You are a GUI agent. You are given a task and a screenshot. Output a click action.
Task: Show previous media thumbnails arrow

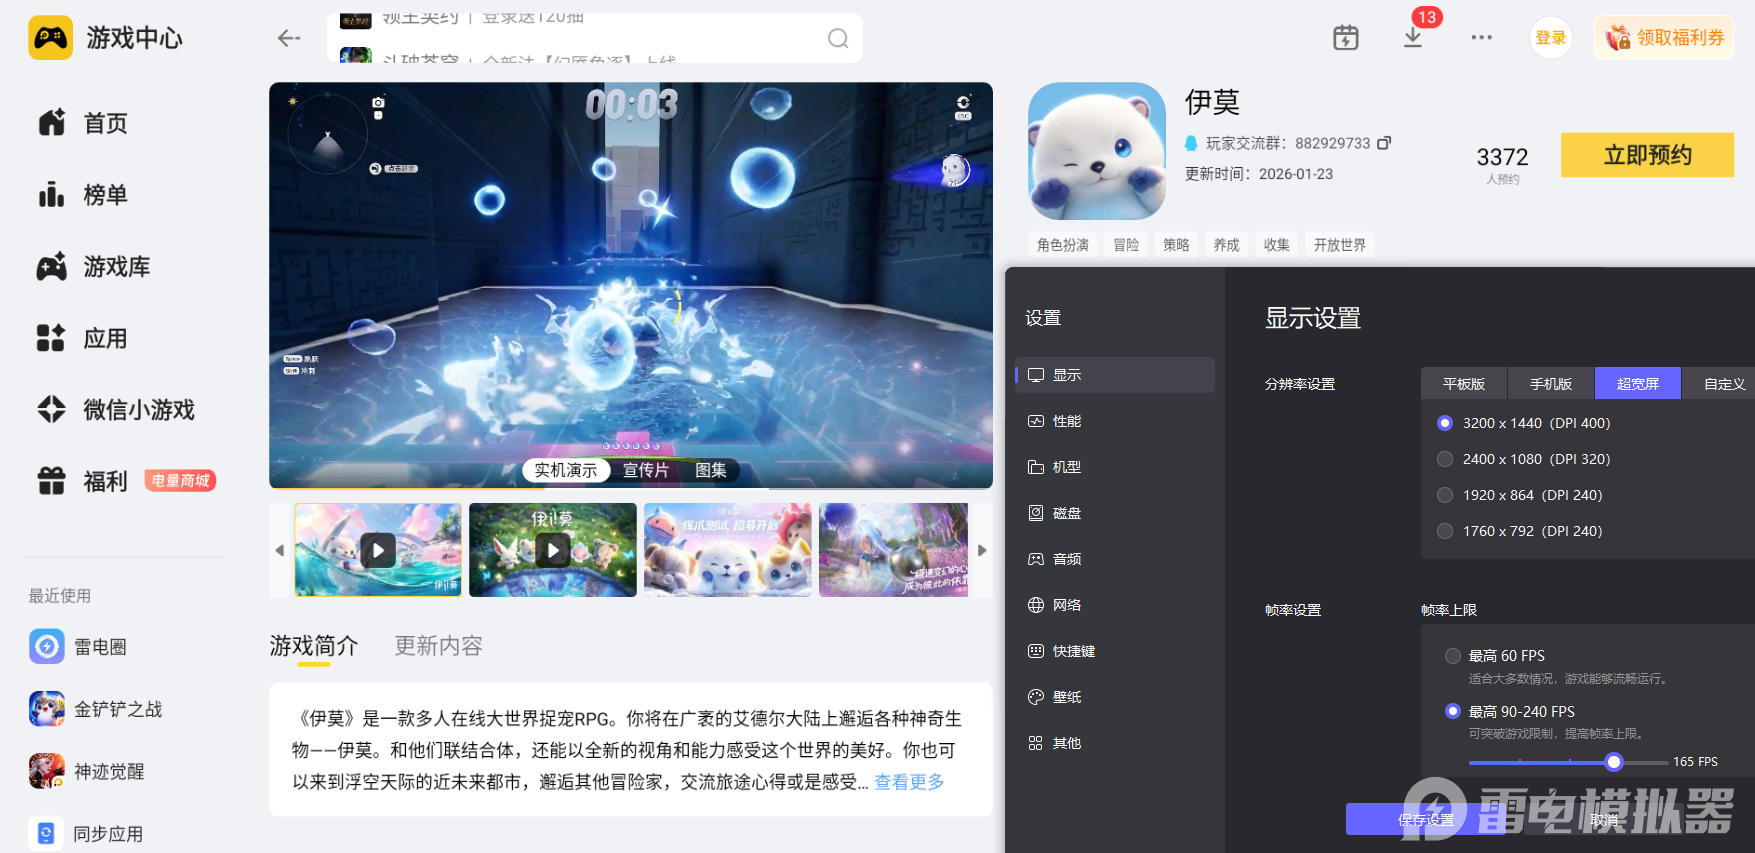[280, 550]
